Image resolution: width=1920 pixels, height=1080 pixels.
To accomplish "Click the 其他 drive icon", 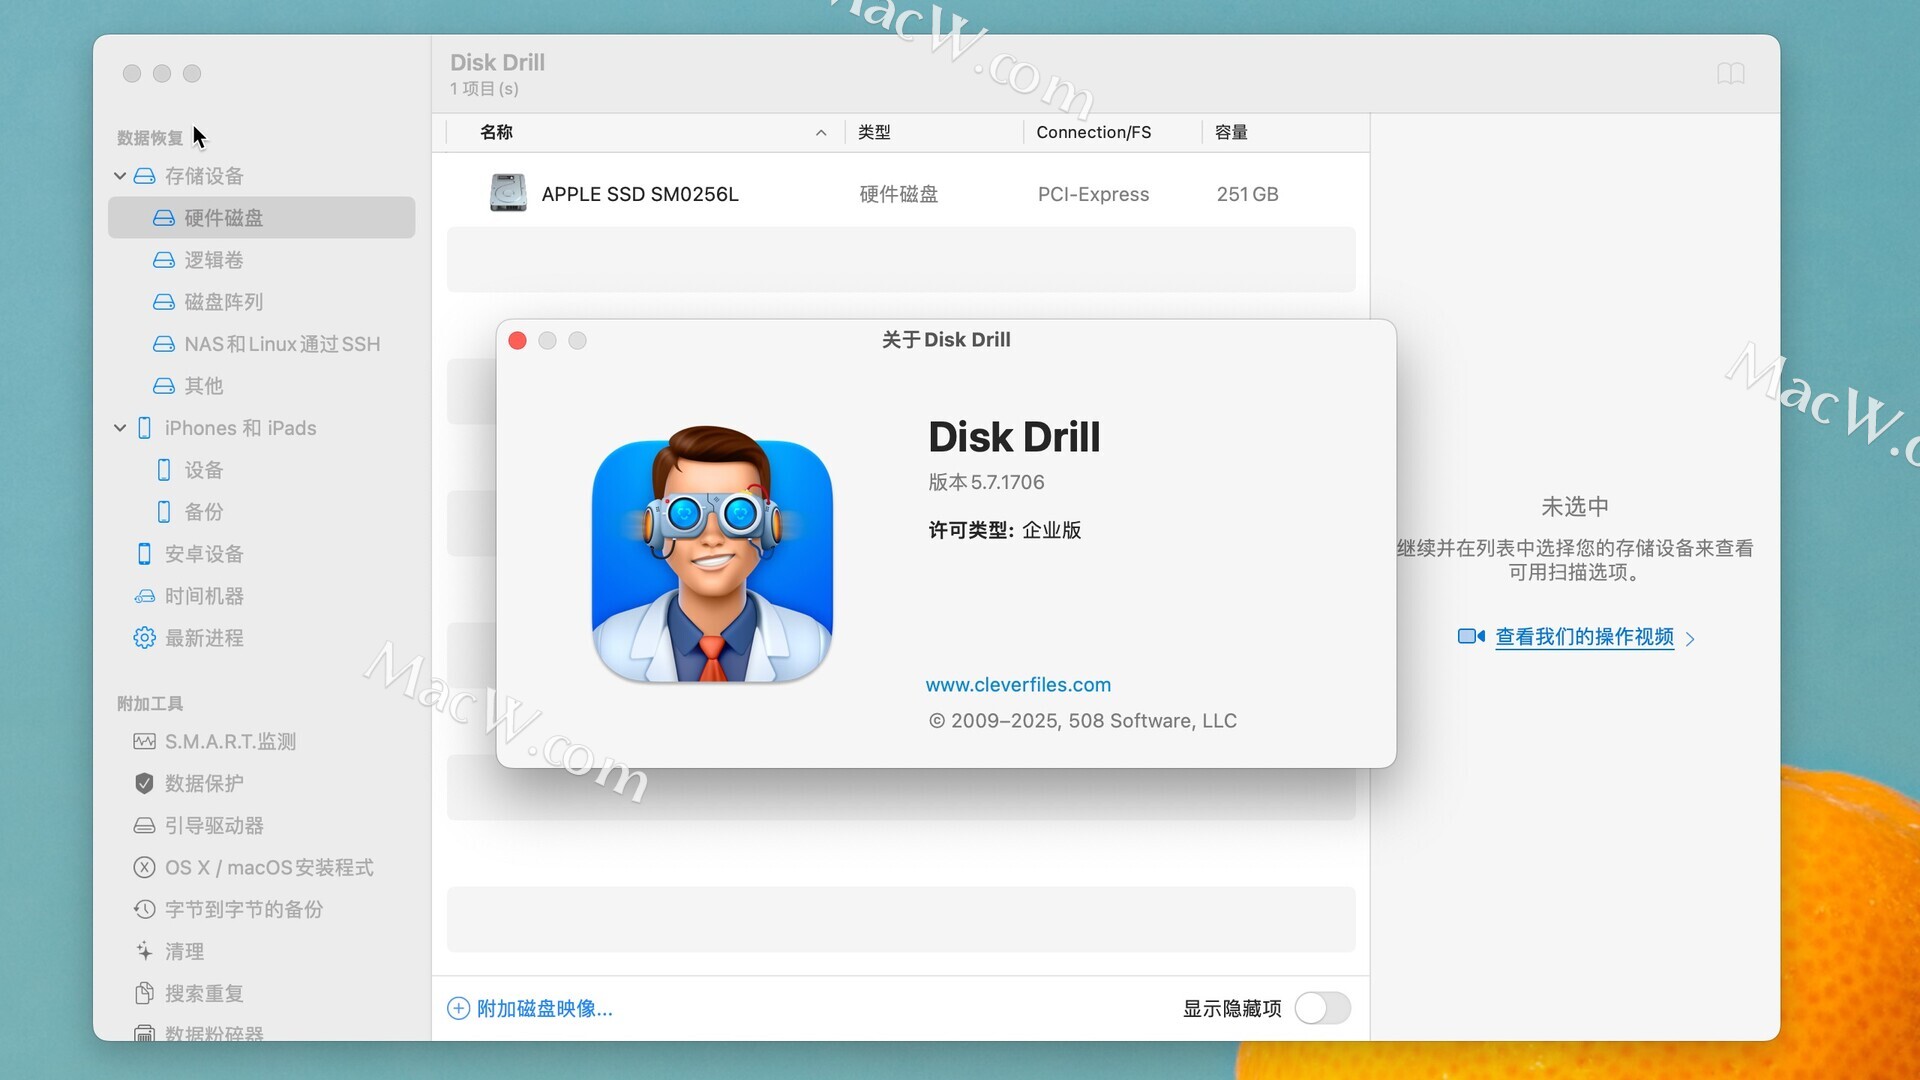I will pos(164,386).
